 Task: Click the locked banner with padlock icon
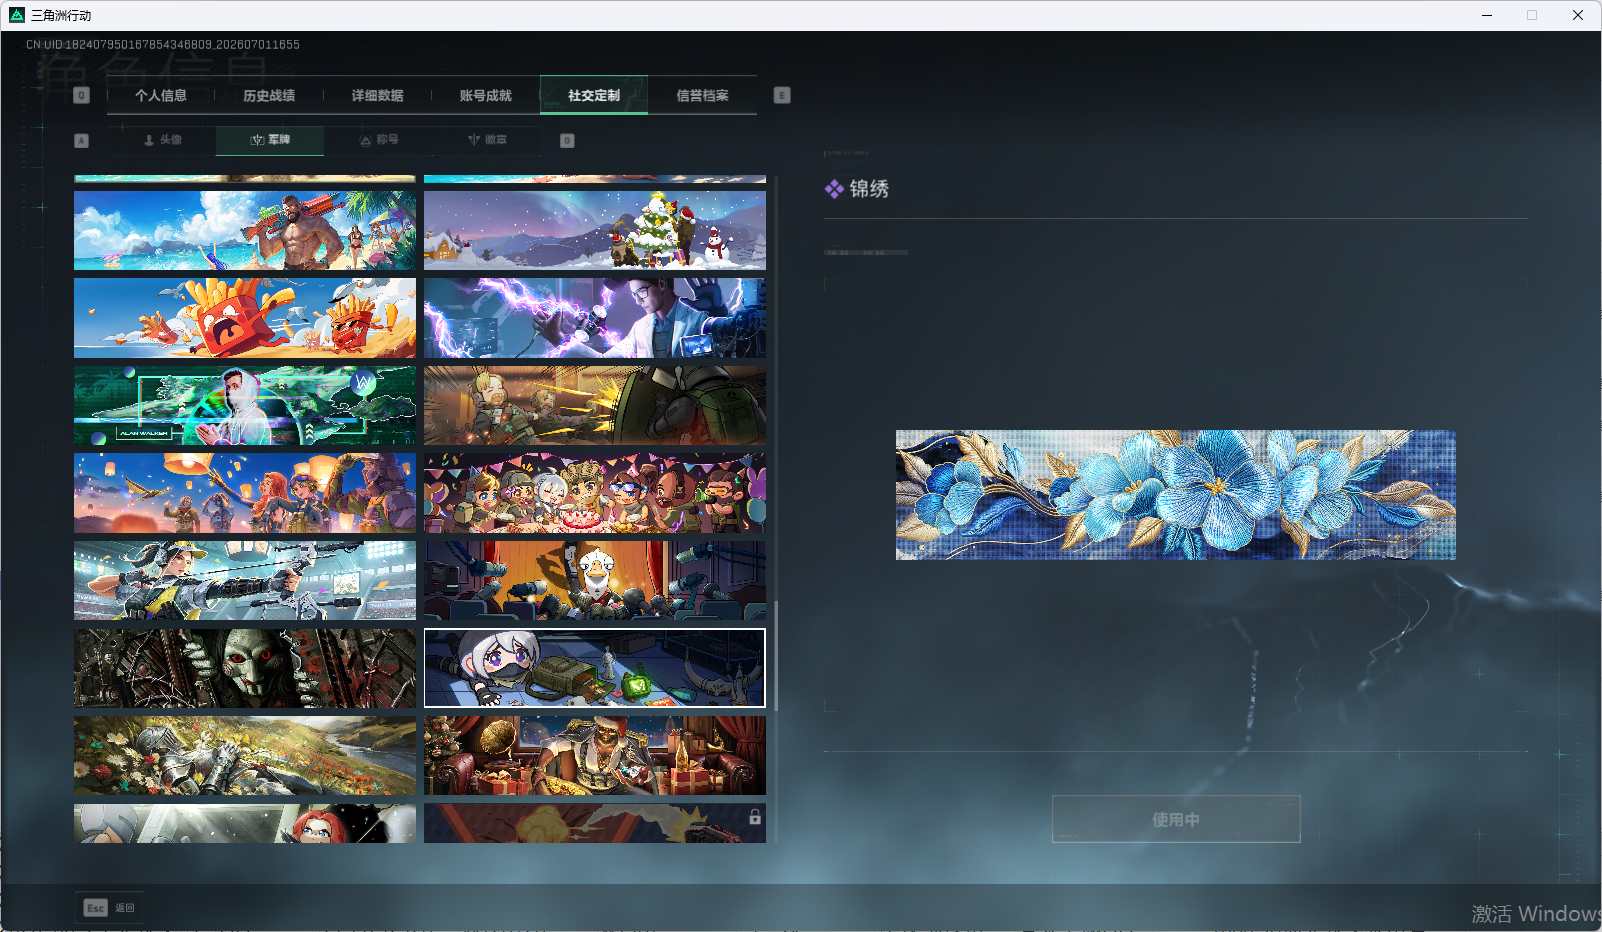coord(595,823)
